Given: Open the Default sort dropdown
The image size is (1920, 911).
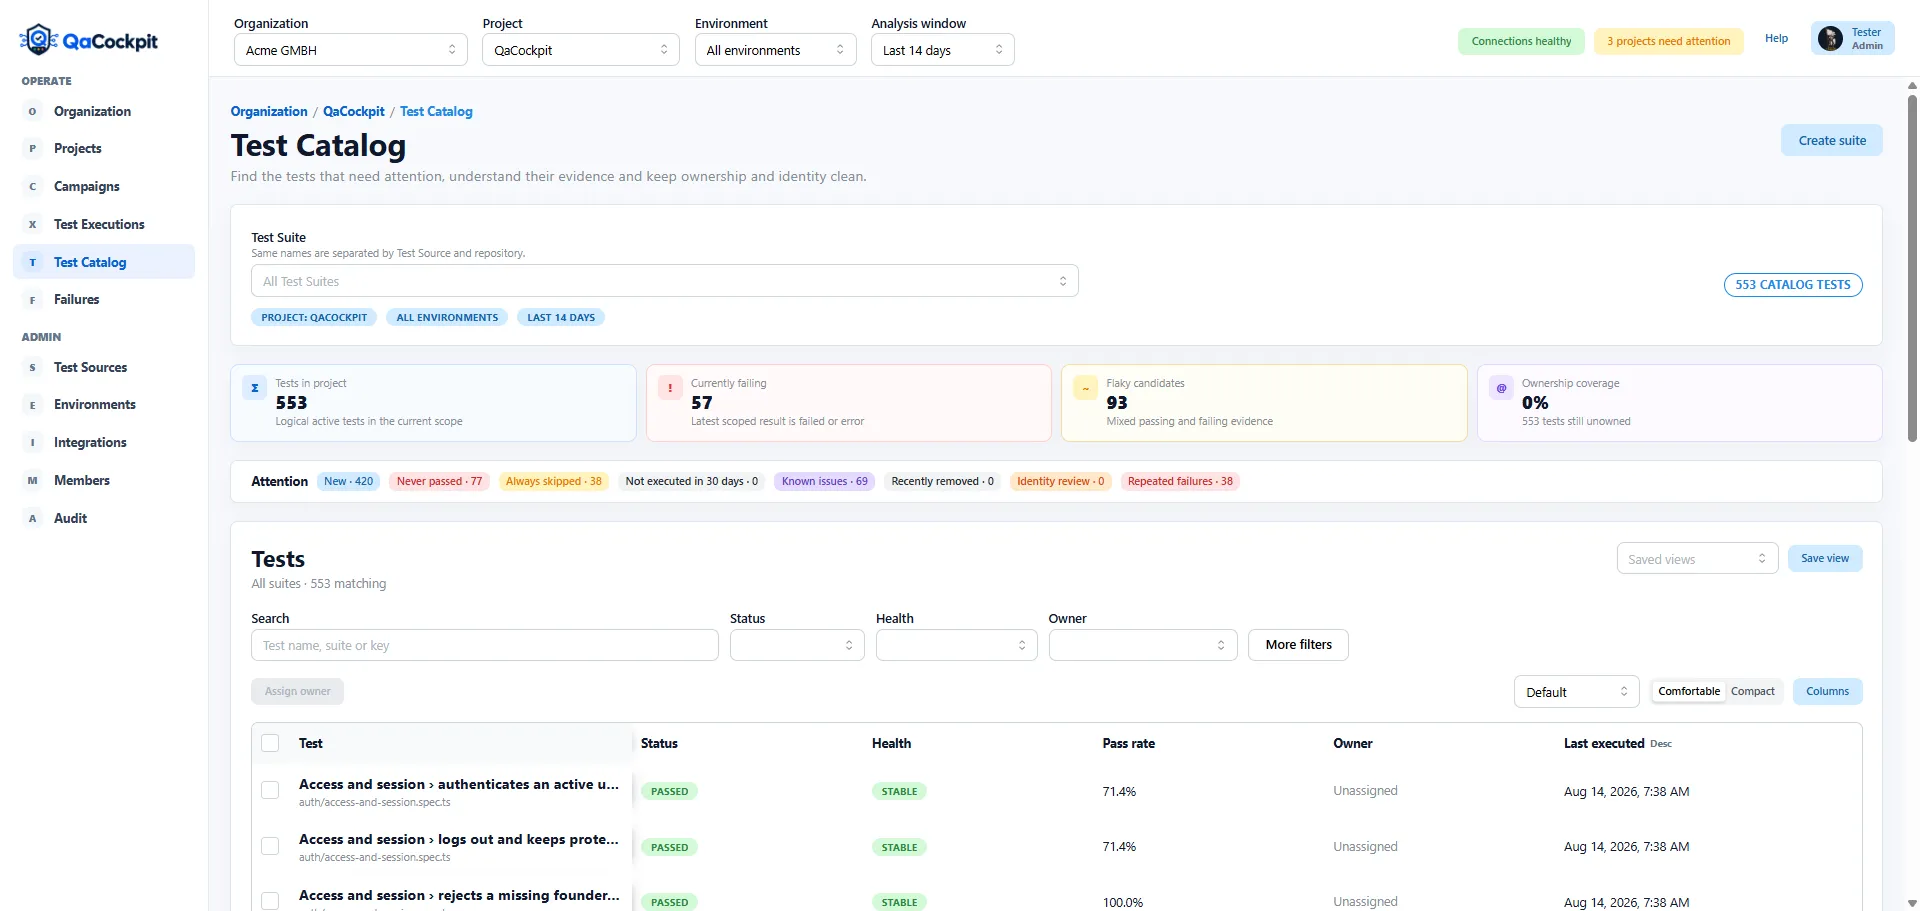Looking at the screenshot, I should (1577, 692).
